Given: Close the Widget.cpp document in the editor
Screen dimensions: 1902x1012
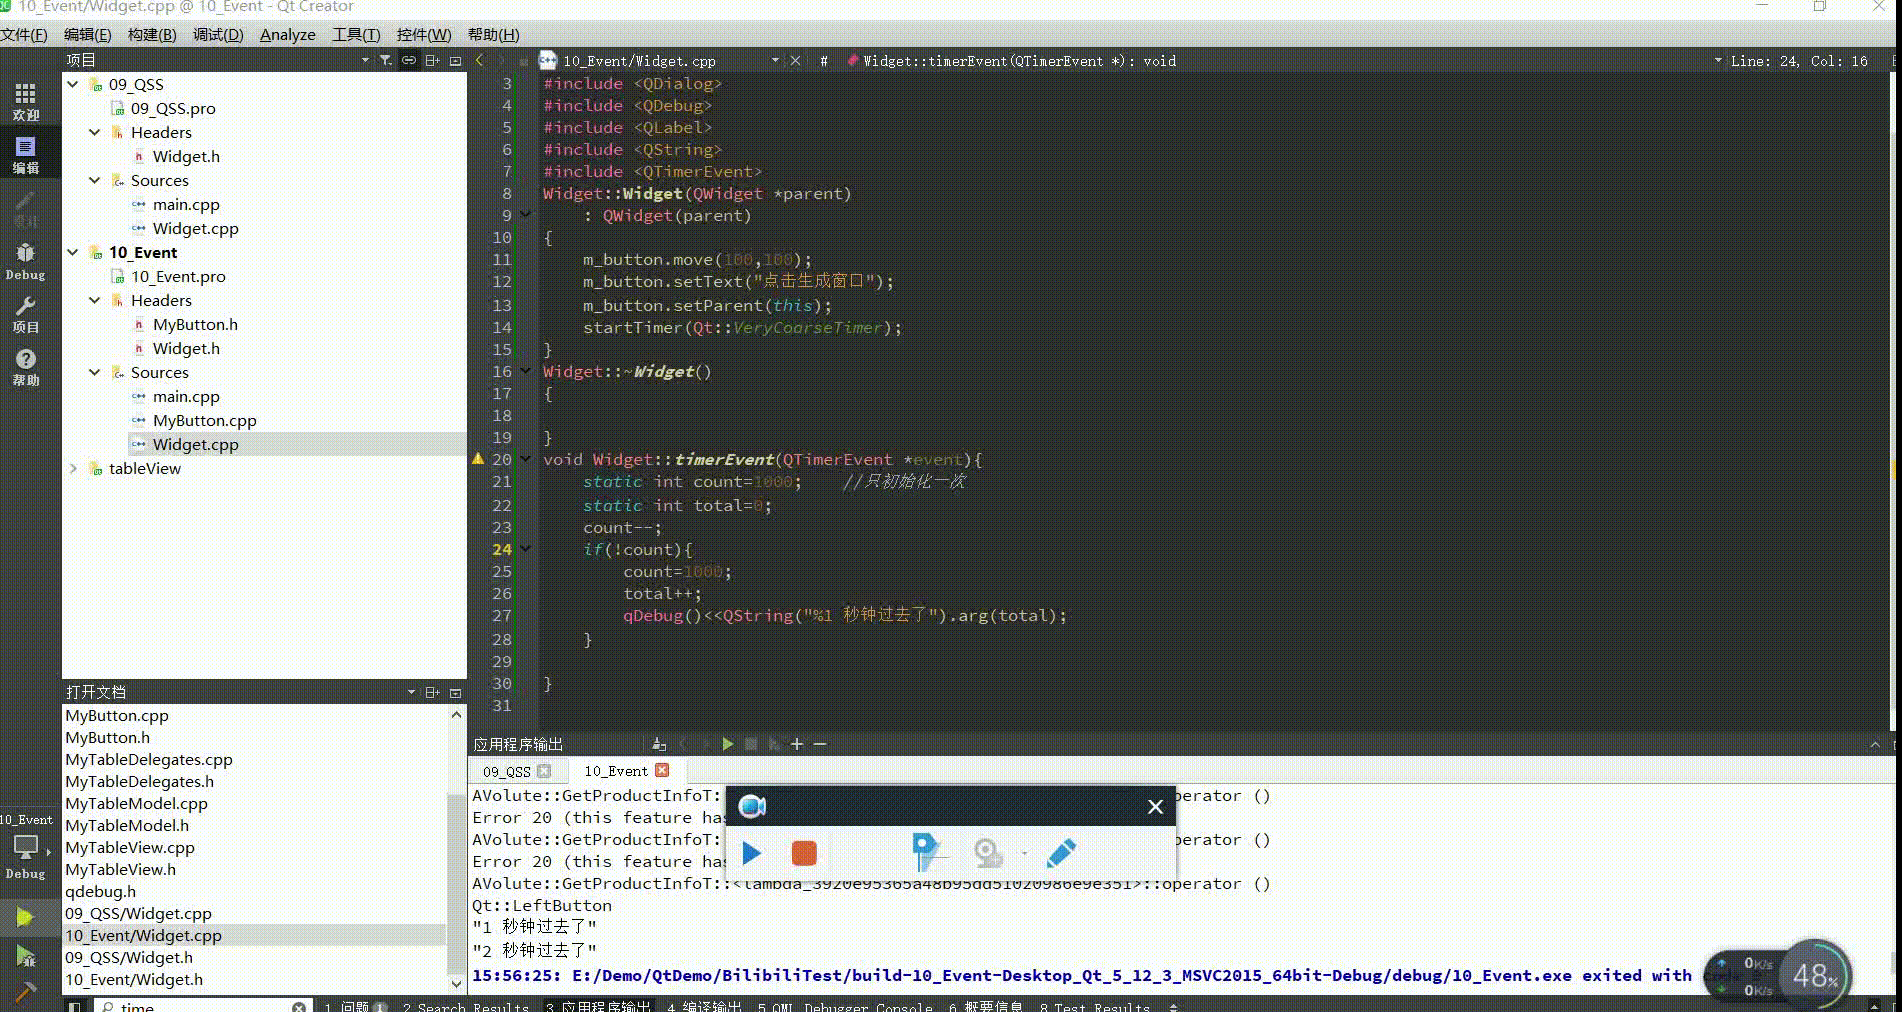Looking at the screenshot, I should [796, 61].
